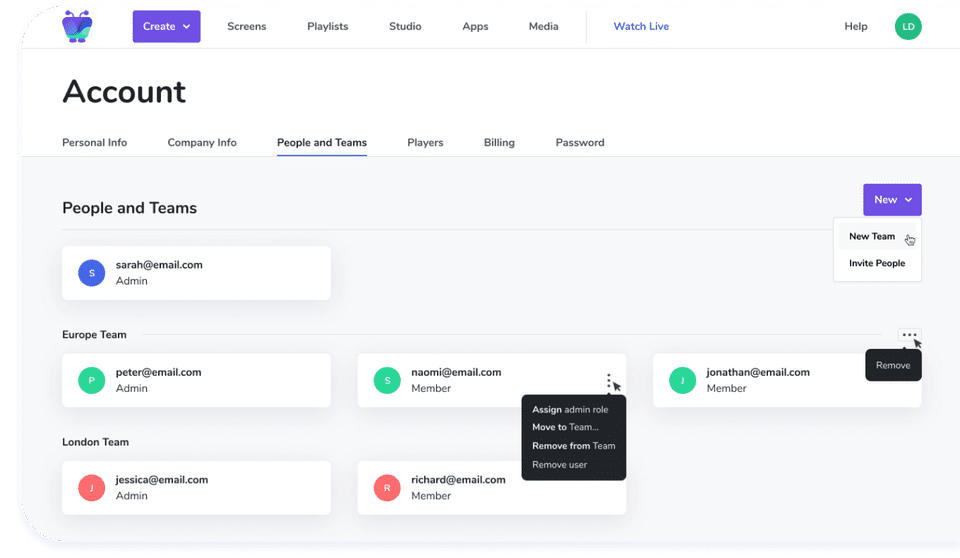Switch to Personal Info tab

94,143
